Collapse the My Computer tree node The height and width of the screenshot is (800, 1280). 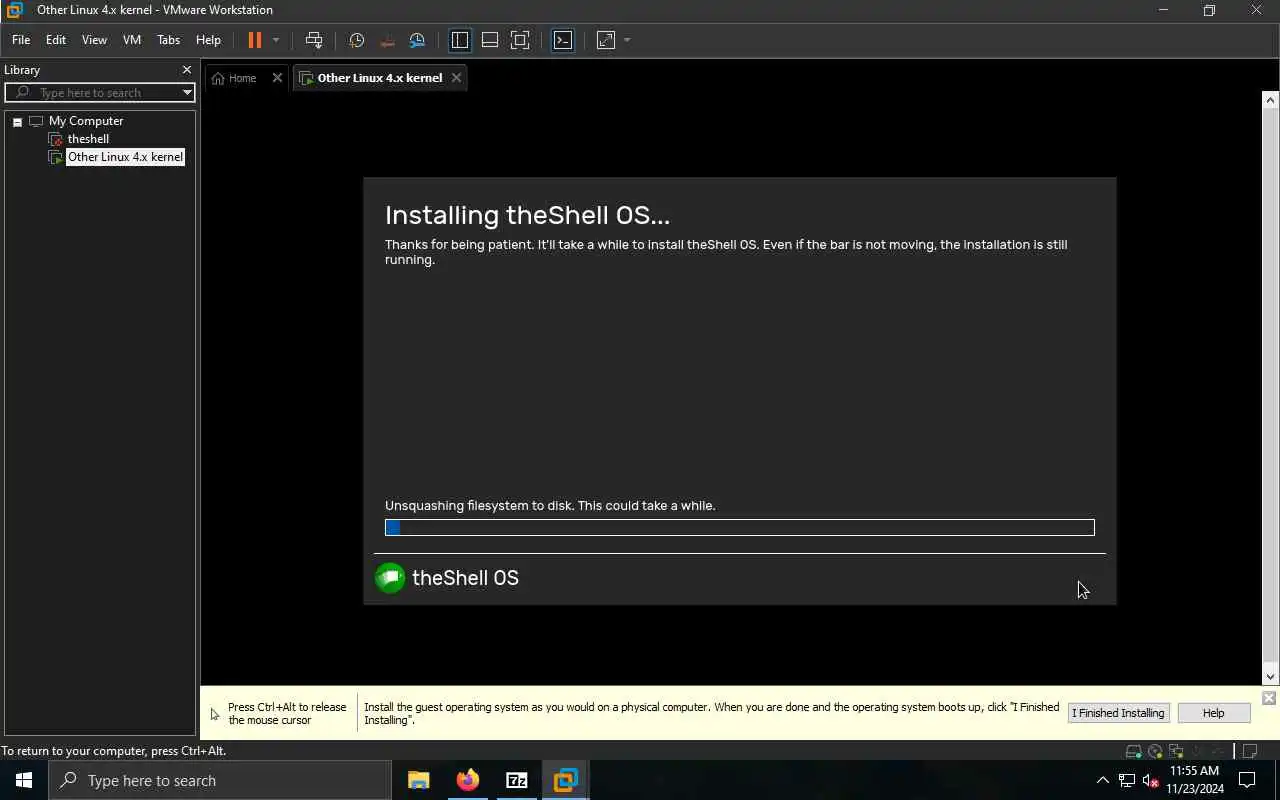(17, 122)
